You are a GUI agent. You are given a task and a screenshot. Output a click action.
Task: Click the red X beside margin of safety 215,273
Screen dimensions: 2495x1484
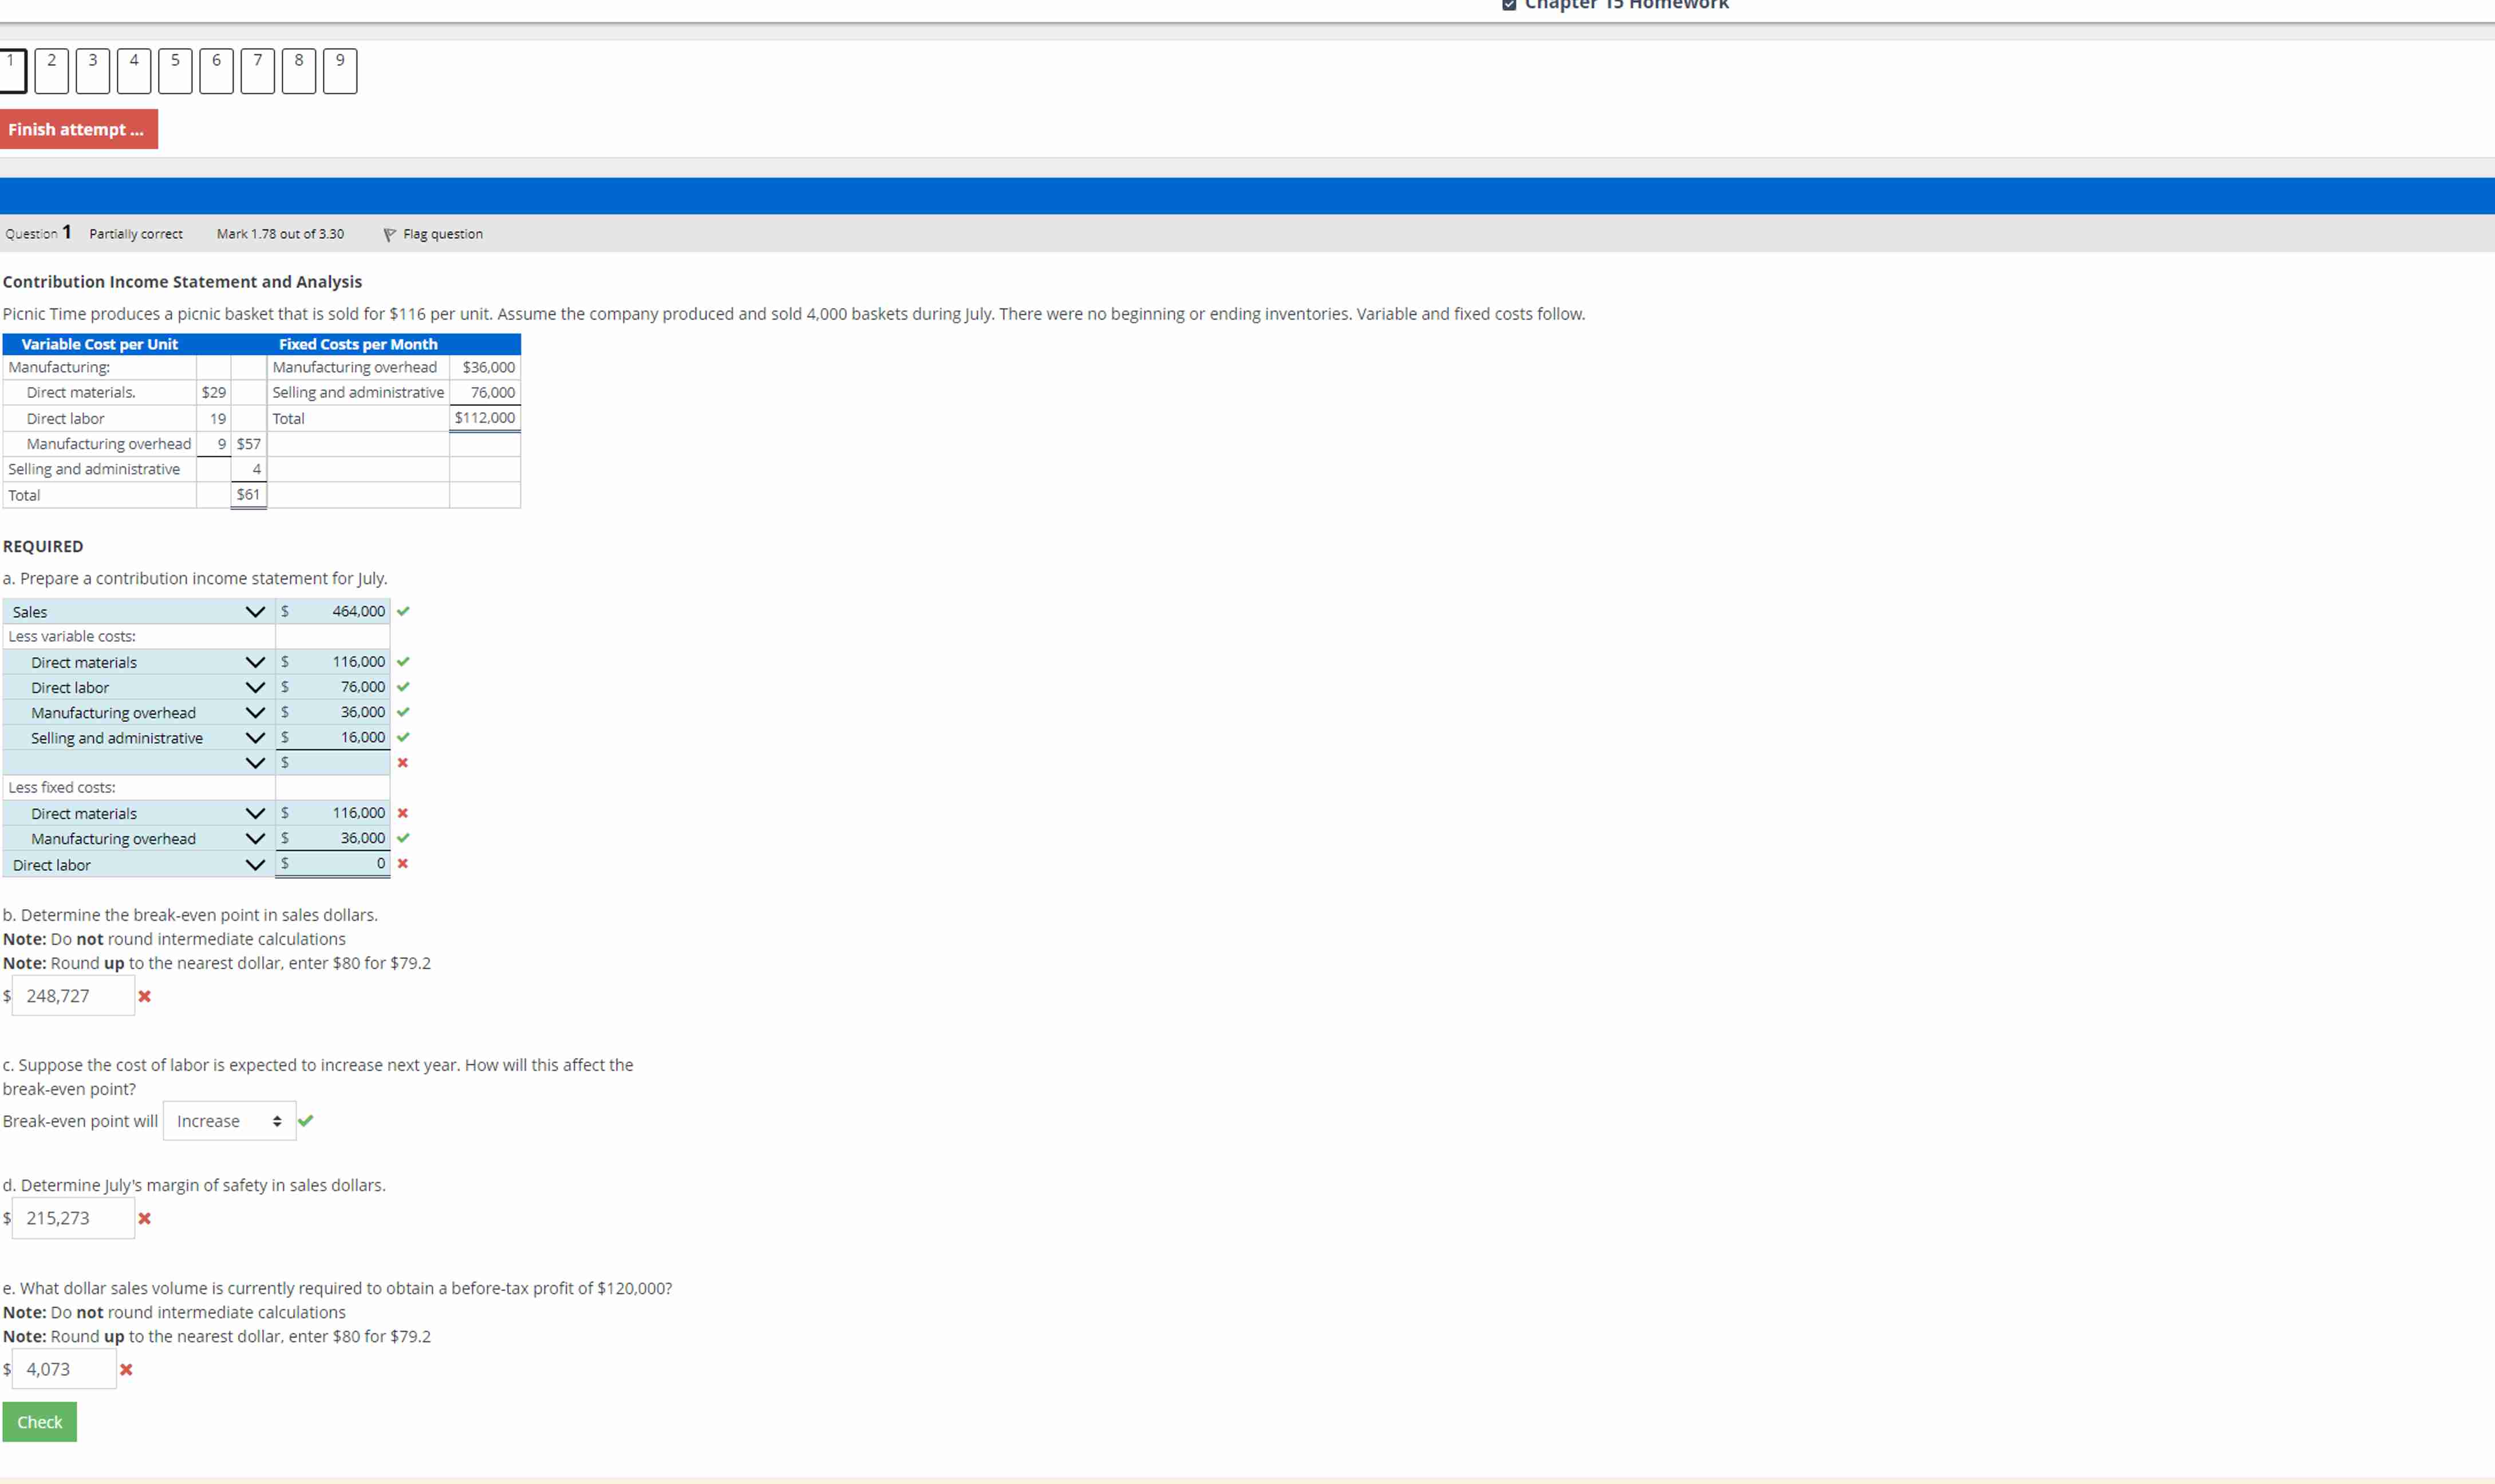145,1218
